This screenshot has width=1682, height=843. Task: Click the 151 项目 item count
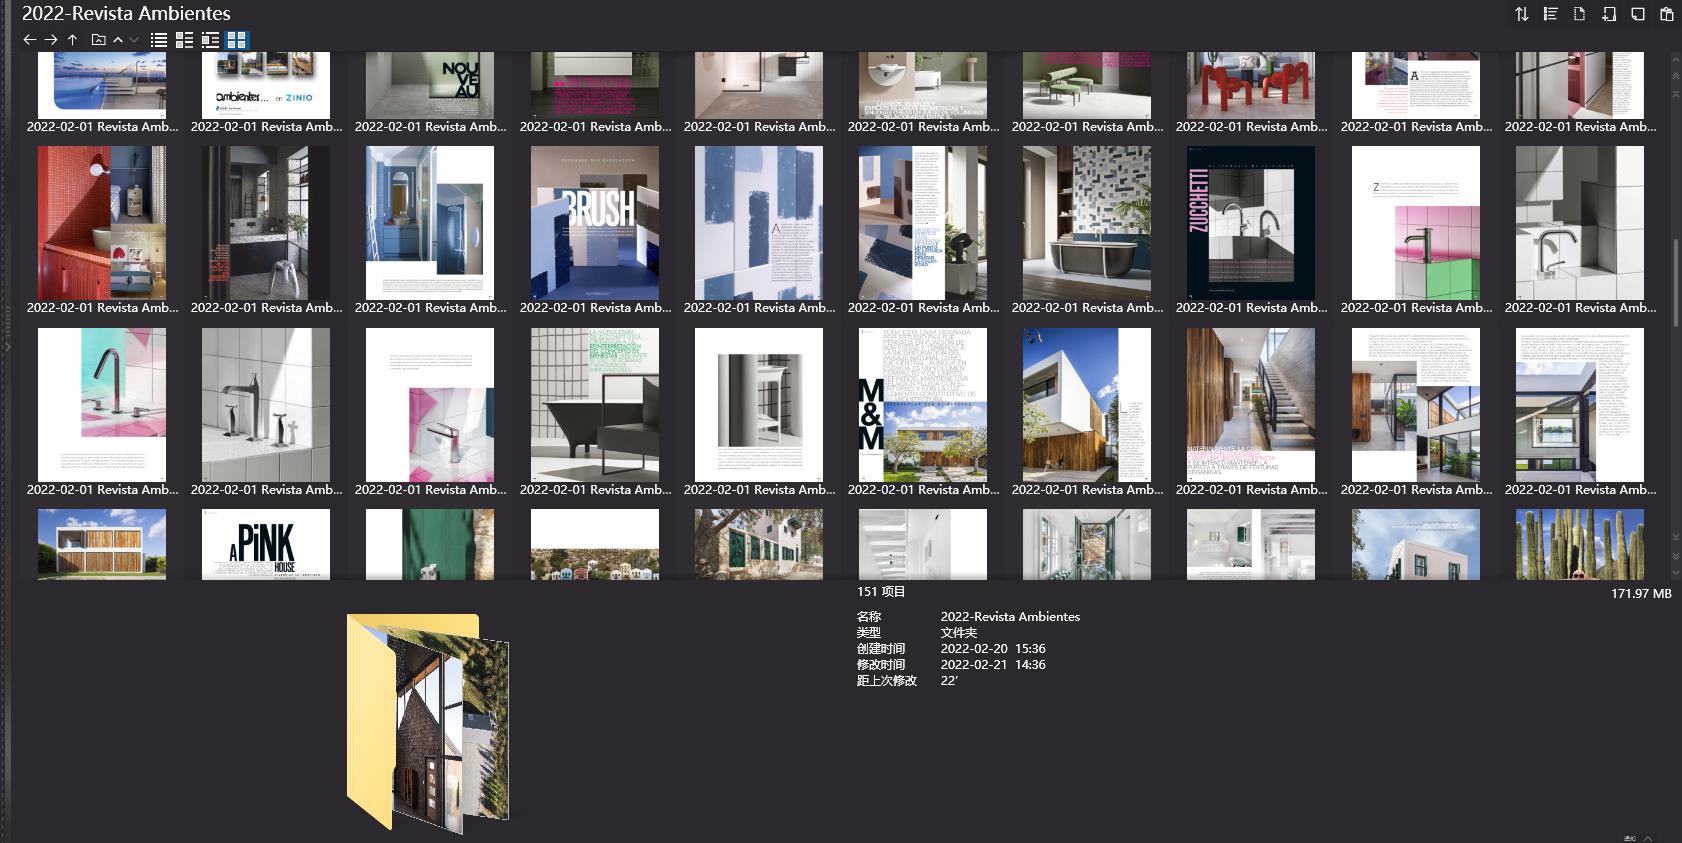881,592
